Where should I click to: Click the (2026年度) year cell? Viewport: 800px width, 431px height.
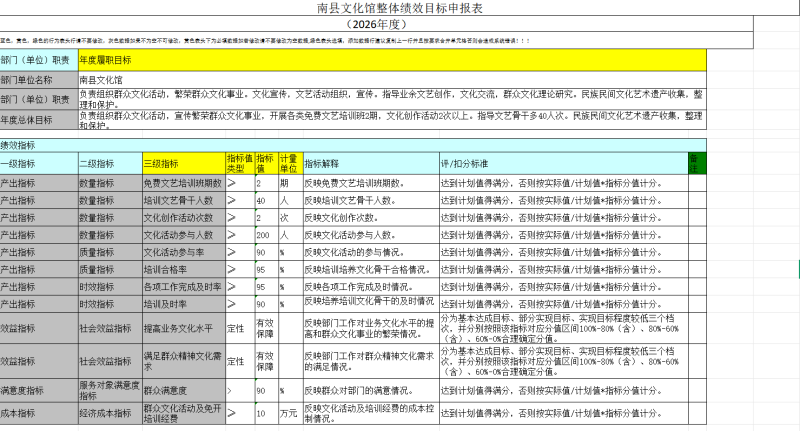(x=399, y=23)
